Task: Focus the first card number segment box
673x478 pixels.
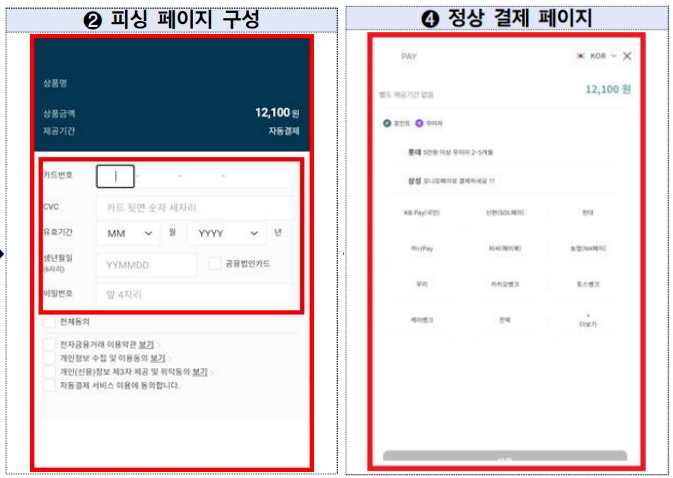Action: tap(115, 176)
